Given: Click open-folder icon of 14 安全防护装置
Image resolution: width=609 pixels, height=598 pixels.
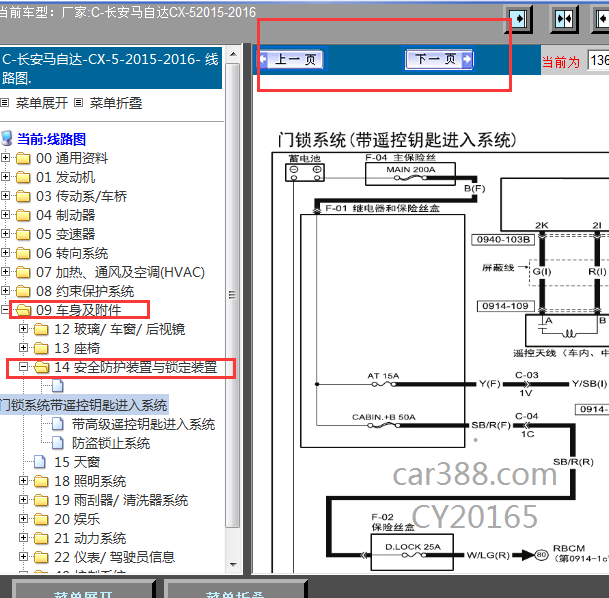Looking at the screenshot, I should tap(41, 367).
